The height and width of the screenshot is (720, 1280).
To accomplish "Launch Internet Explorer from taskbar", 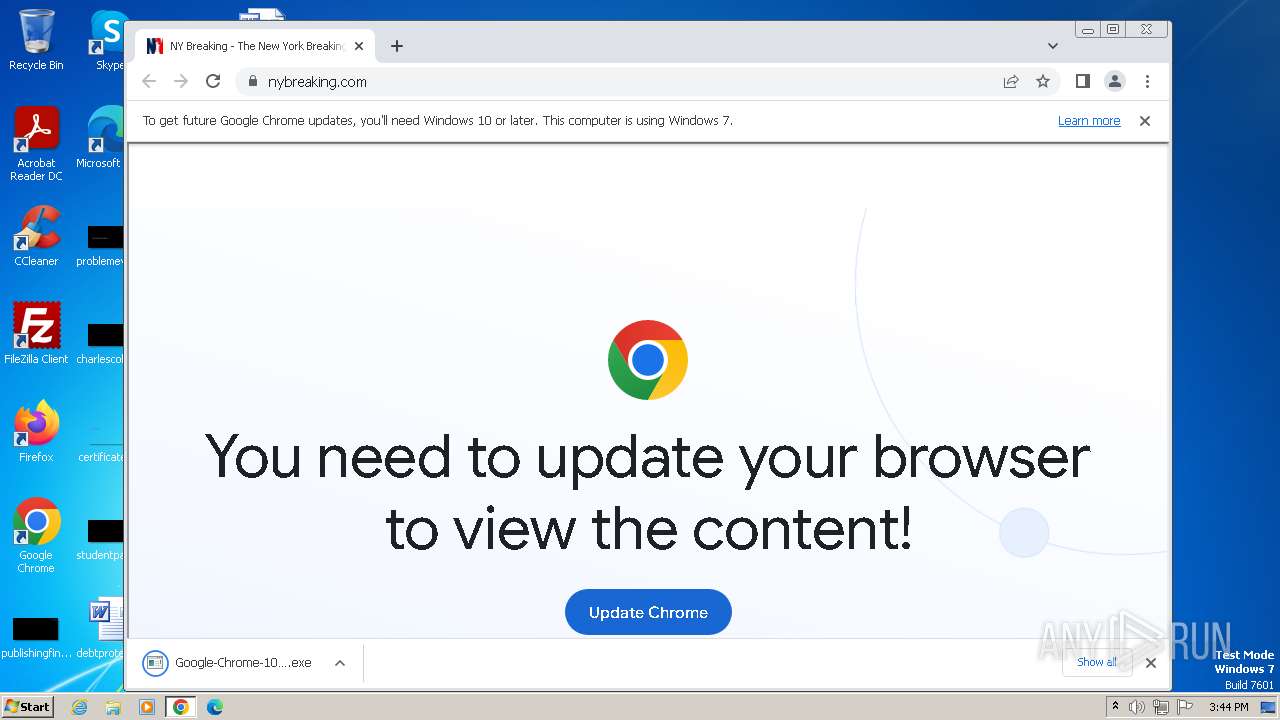I will point(79,707).
